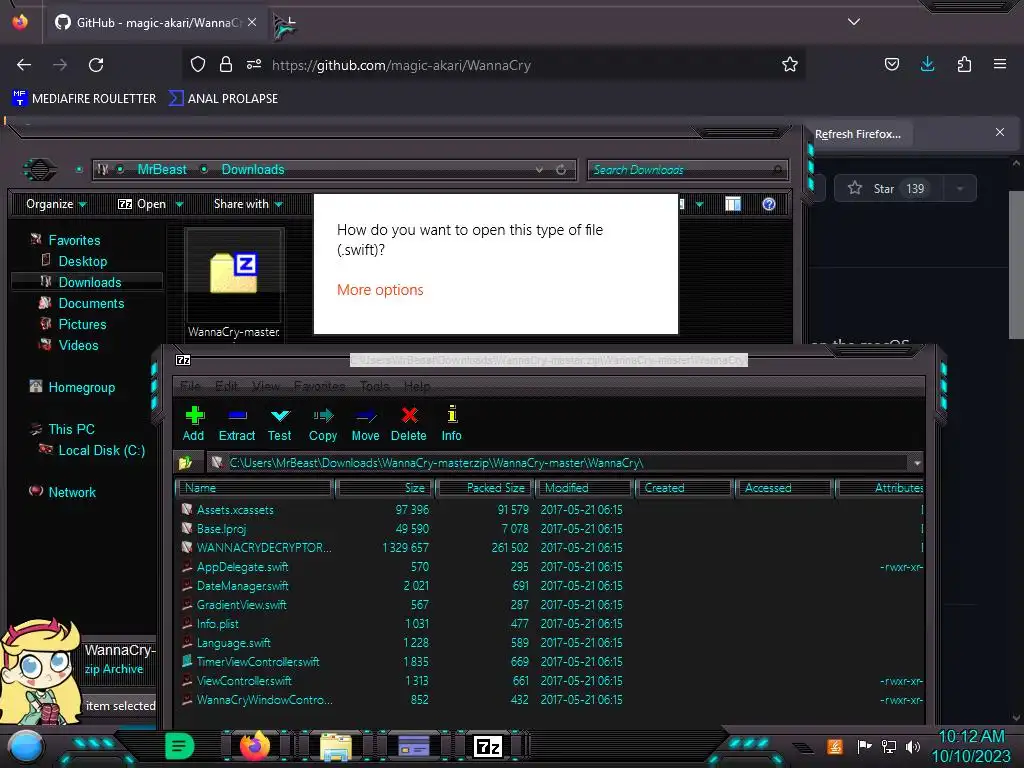Sort 7-Zip list by Size column
This screenshot has height=768, width=1024.
pyautogui.click(x=384, y=488)
